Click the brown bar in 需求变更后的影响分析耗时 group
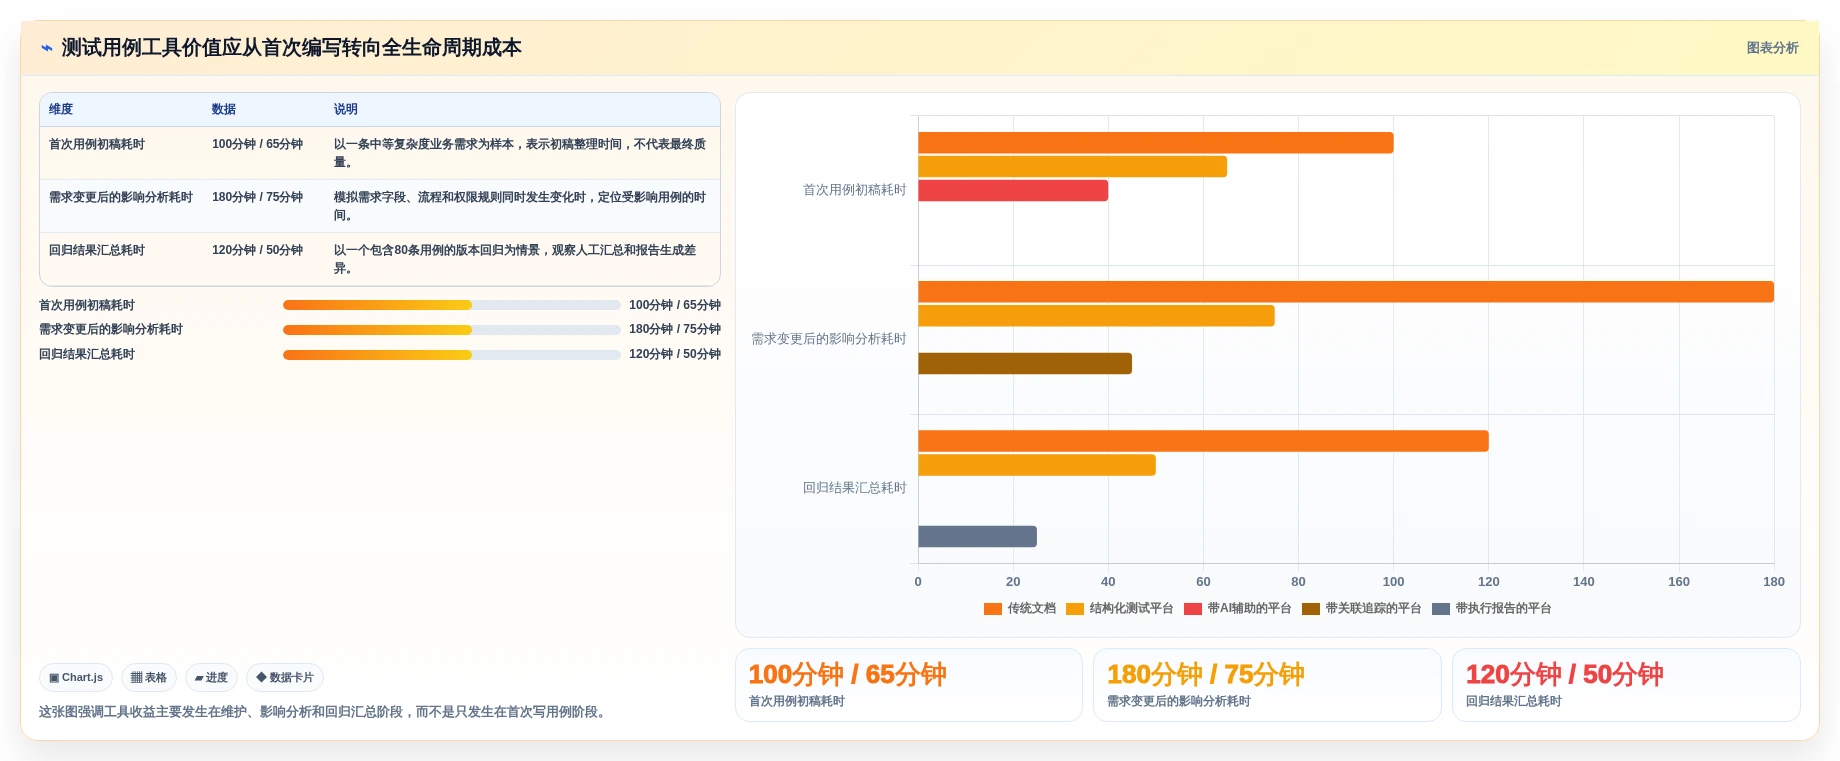 (x=1025, y=363)
